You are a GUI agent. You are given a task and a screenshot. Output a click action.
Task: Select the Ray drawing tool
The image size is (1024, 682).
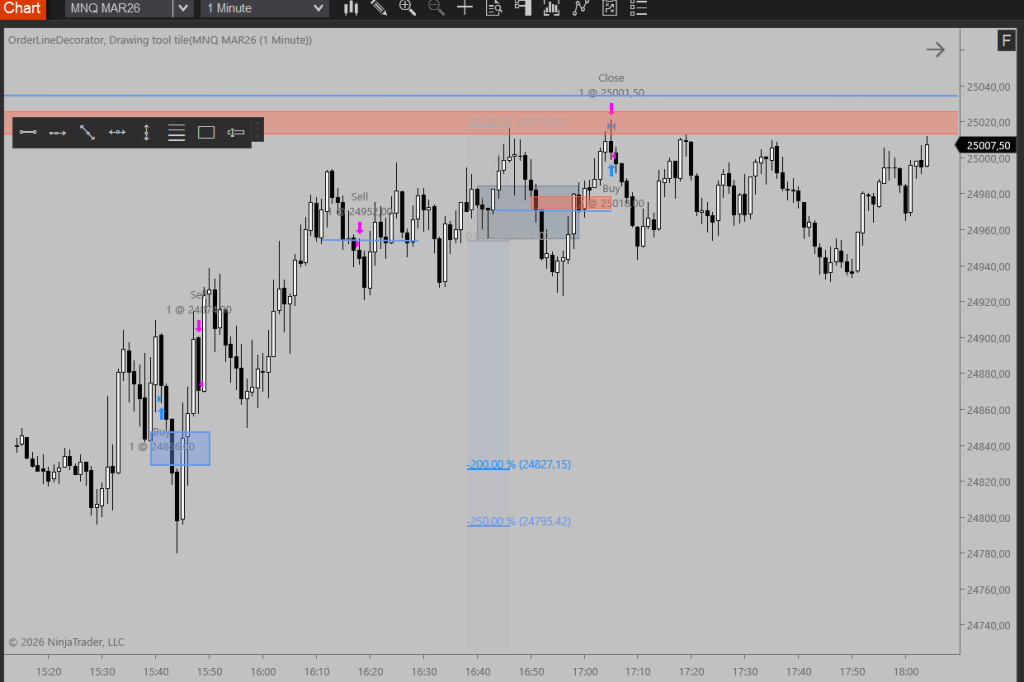tap(58, 132)
